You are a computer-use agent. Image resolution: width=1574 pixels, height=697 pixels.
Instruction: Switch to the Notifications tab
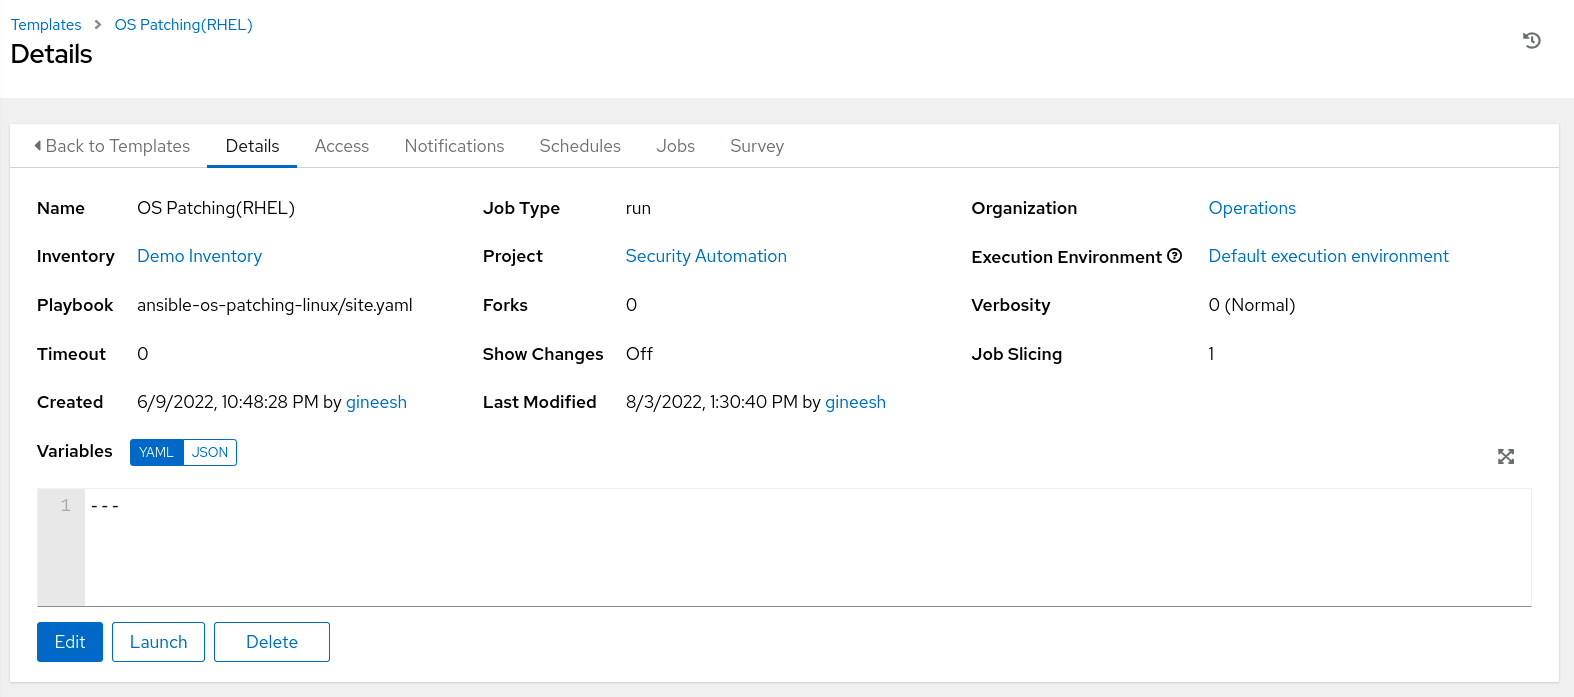pyautogui.click(x=454, y=146)
